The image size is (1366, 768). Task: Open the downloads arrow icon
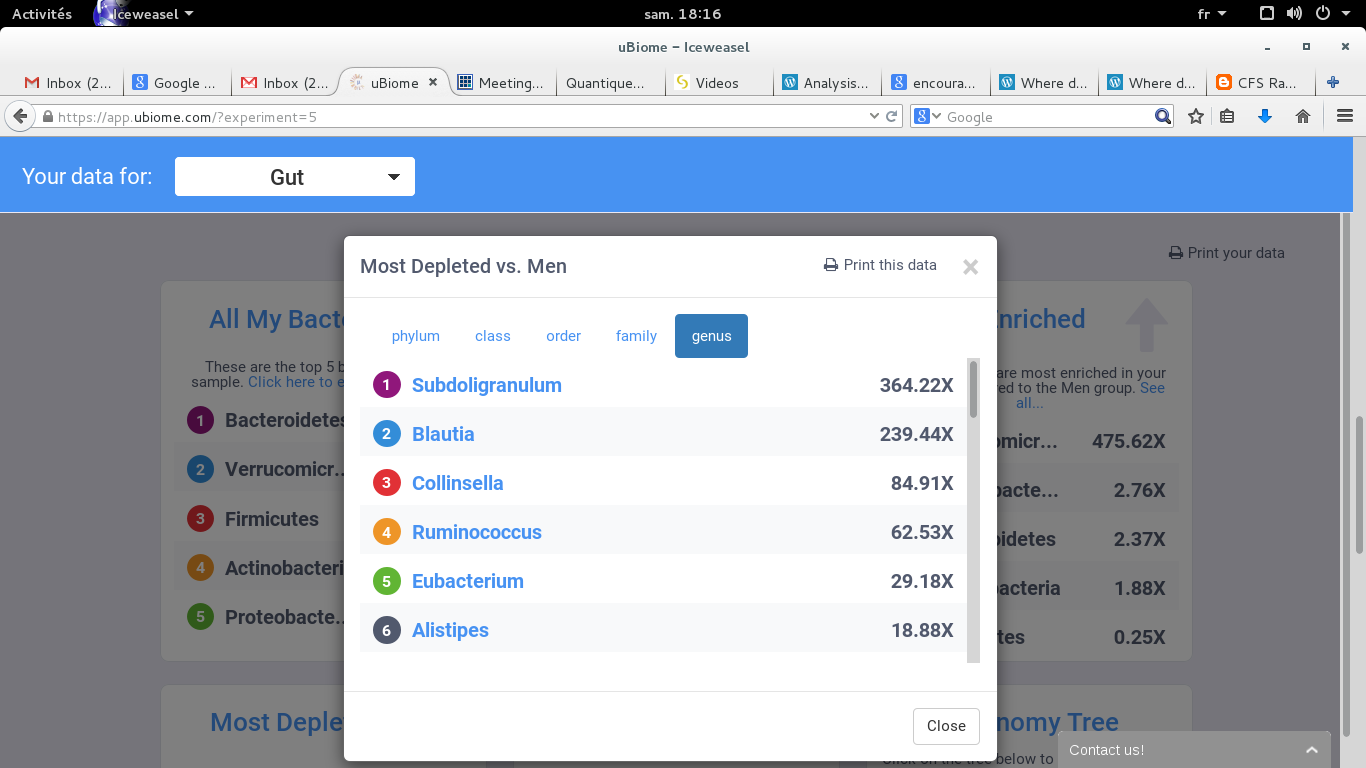pos(1264,117)
